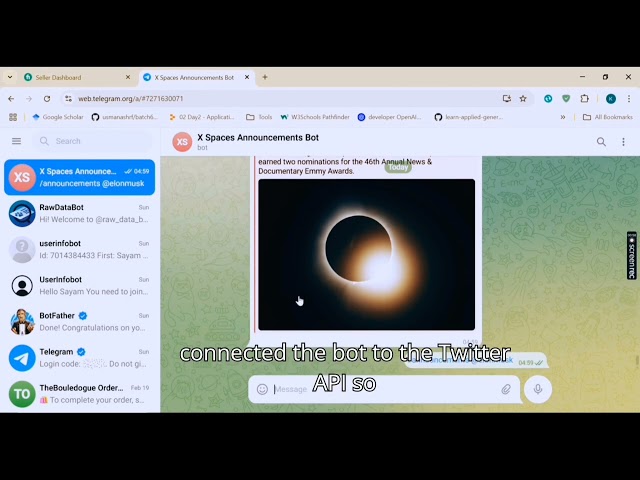Image resolution: width=640 pixels, height=480 pixels.
Task: Record a voice message with microphone button
Action: pyautogui.click(x=538, y=389)
